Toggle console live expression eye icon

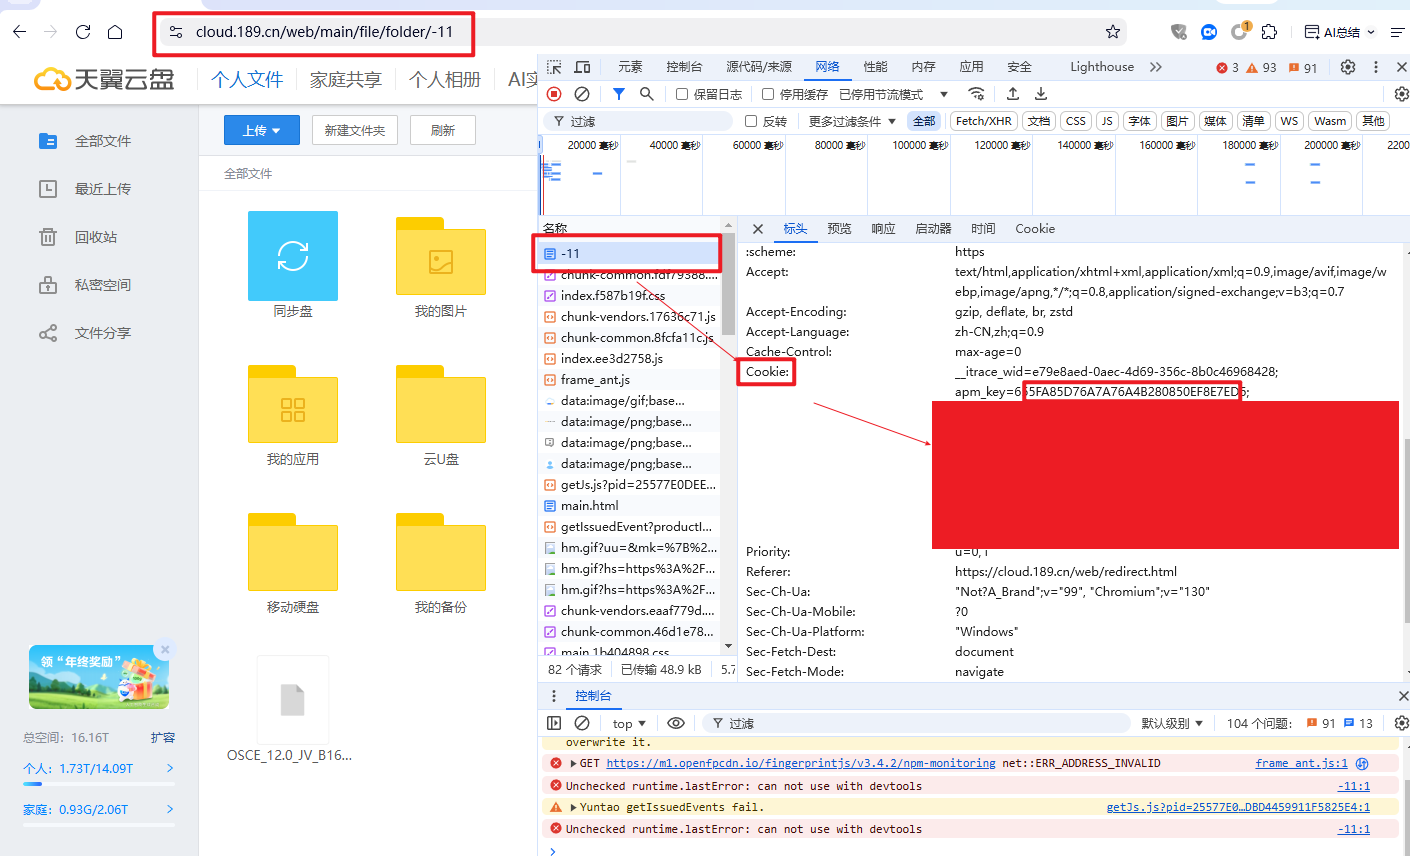coord(676,723)
